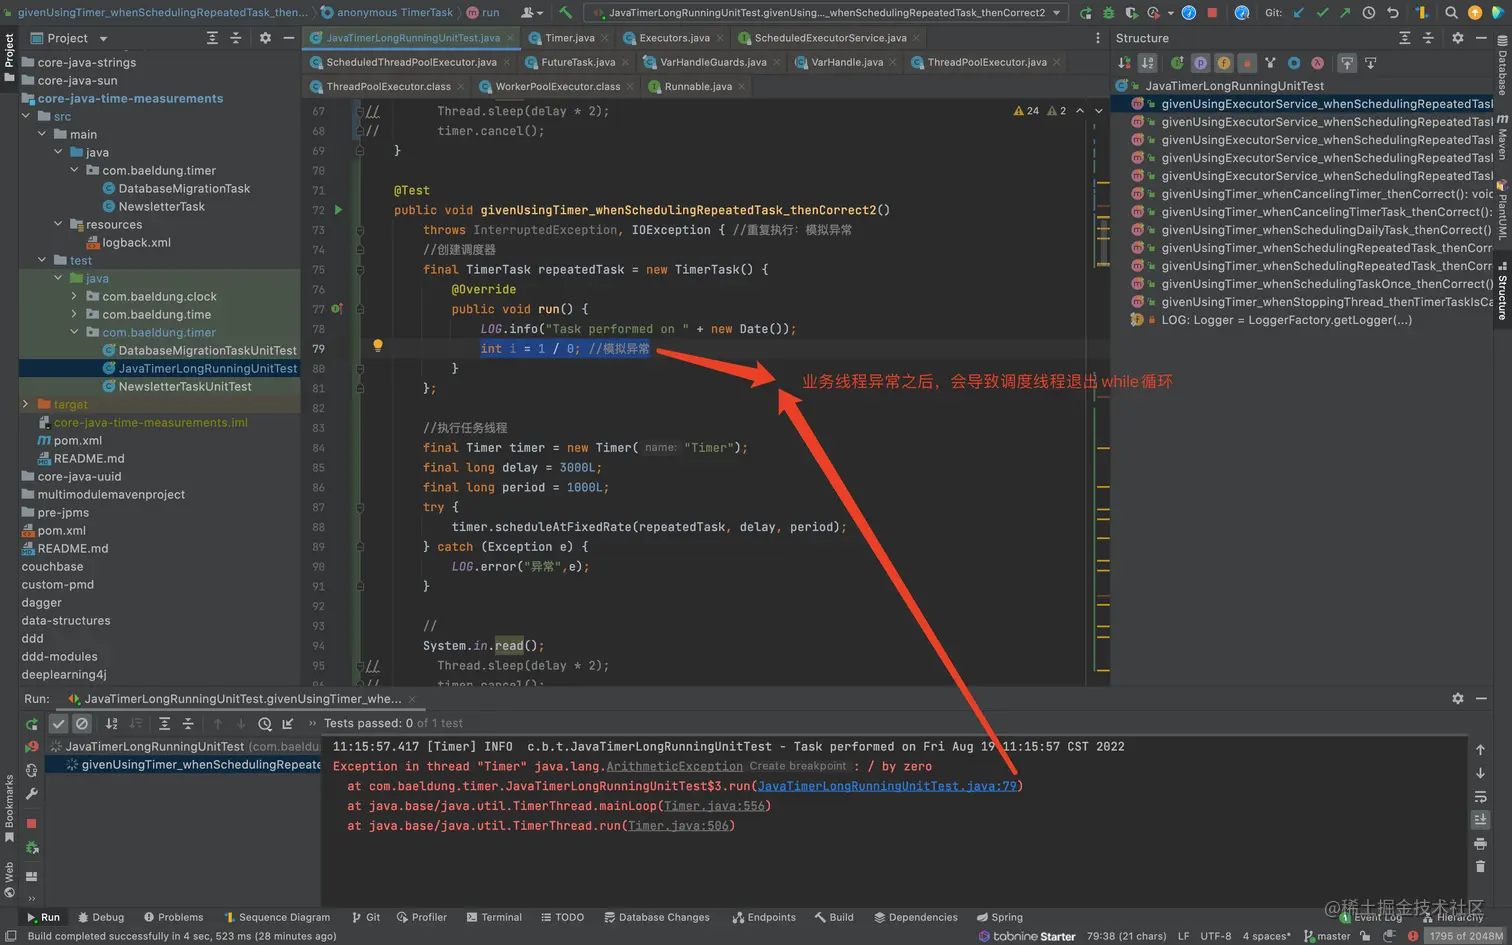This screenshot has height=945, width=1512.
Task: Collapse the src folder in project tree
Action: point(26,116)
